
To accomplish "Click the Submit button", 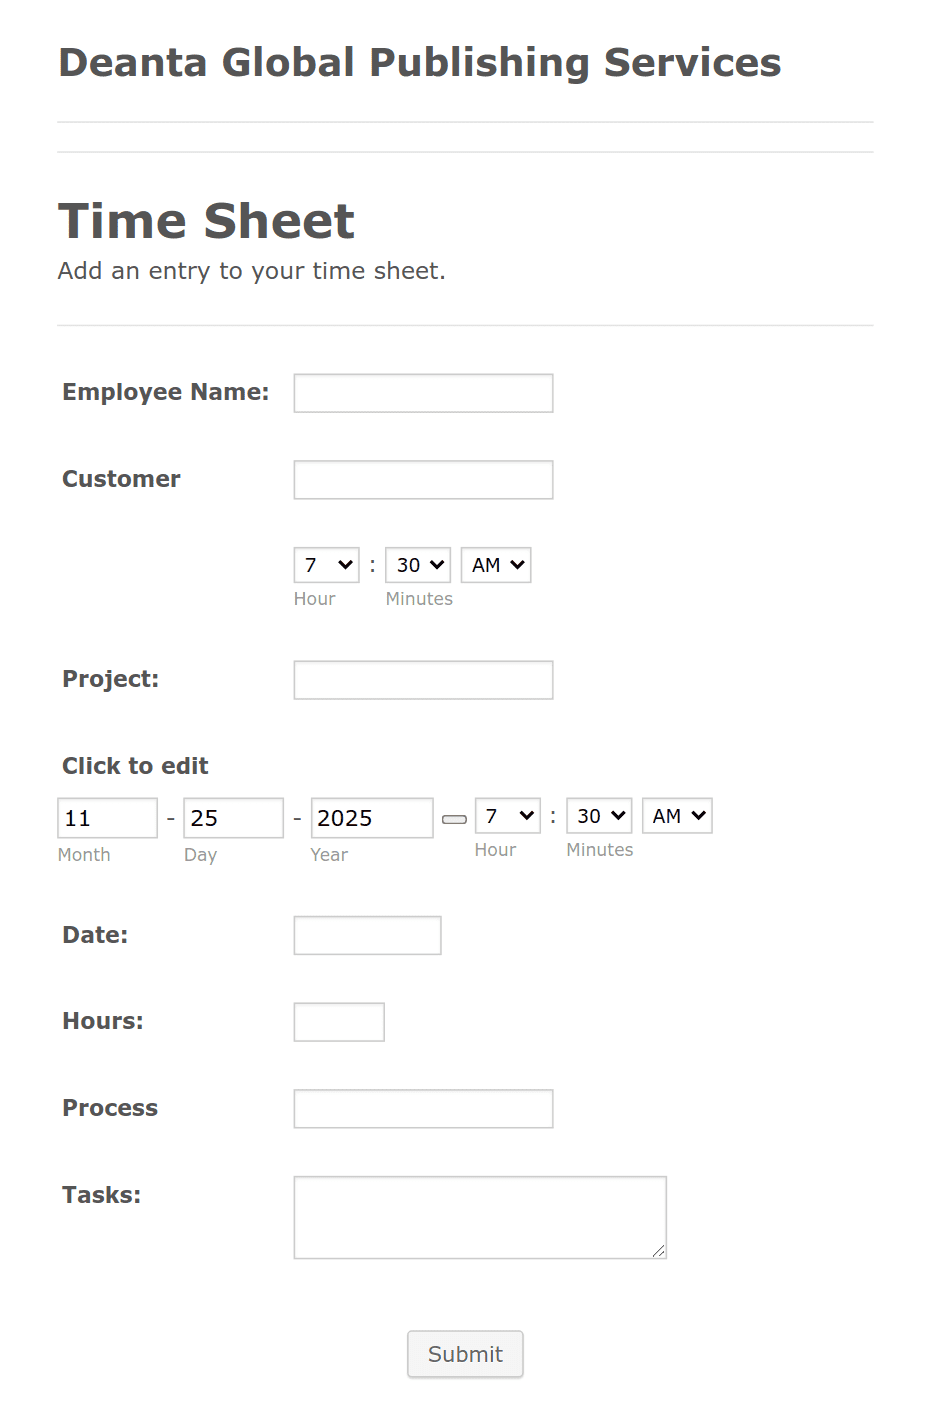I will point(464,1353).
